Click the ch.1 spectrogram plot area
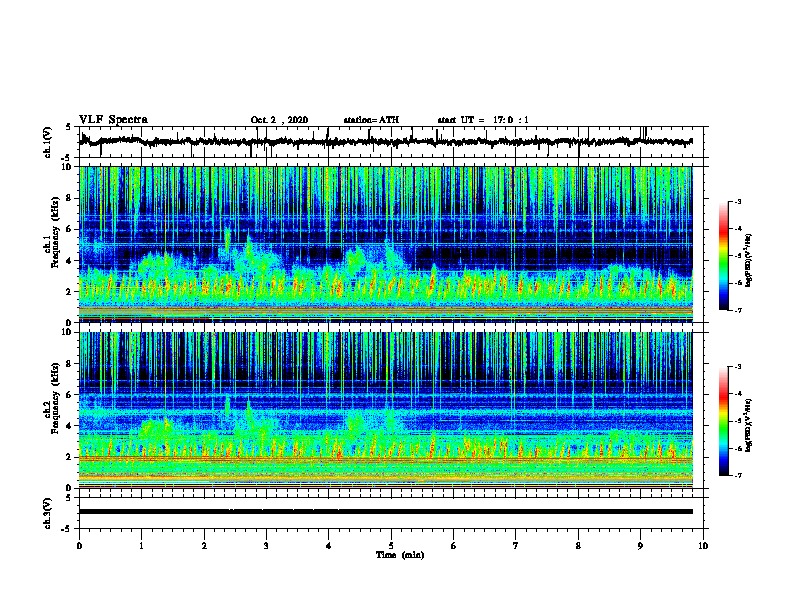Viewport: 792px width, 612px height. point(386,244)
